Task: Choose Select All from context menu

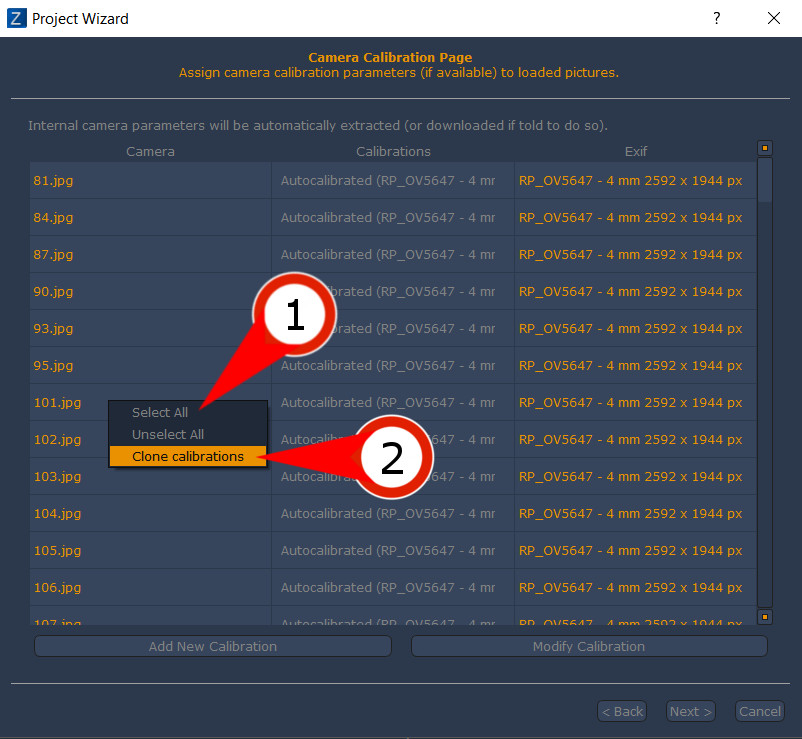Action: tap(160, 413)
